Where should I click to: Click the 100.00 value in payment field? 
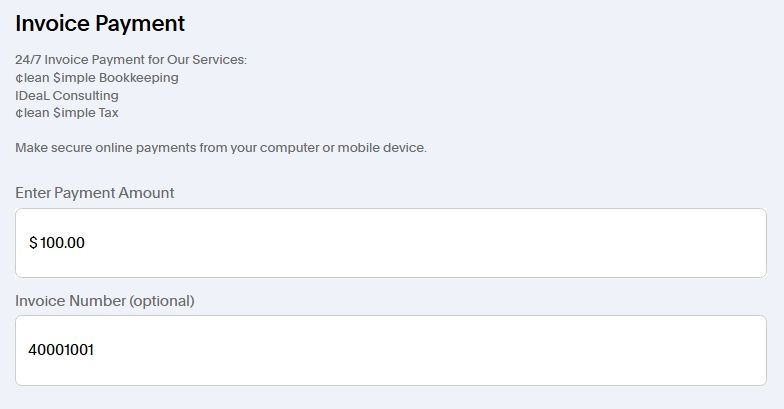click(x=62, y=243)
